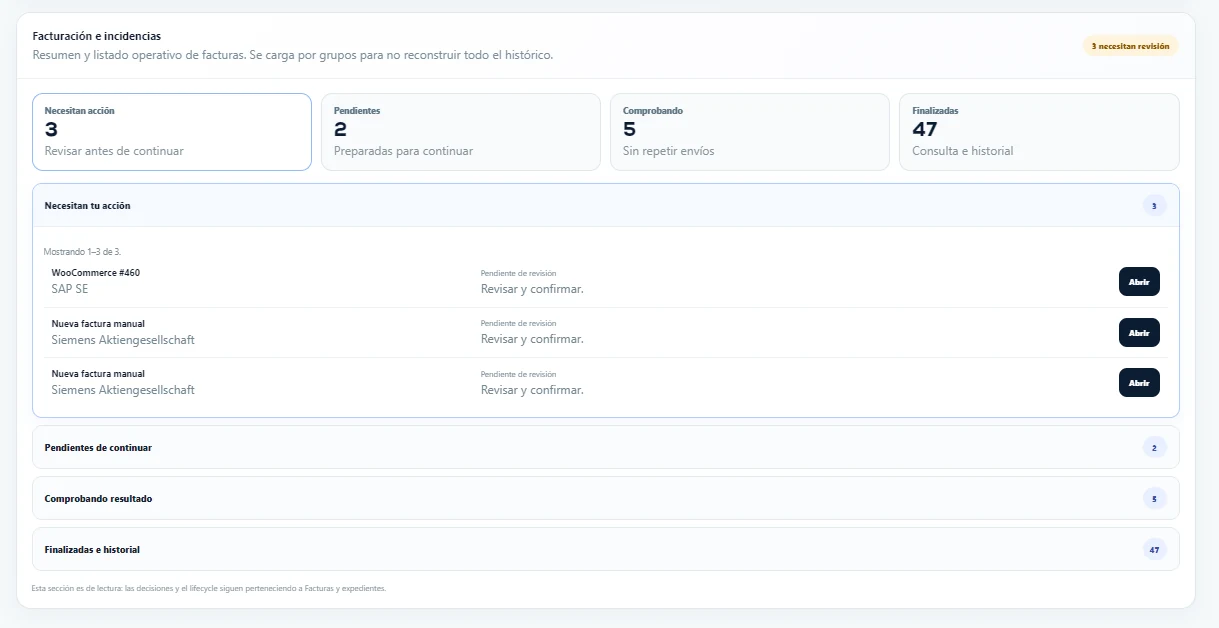Open the "Comprobando" summary card

pos(750,132)
